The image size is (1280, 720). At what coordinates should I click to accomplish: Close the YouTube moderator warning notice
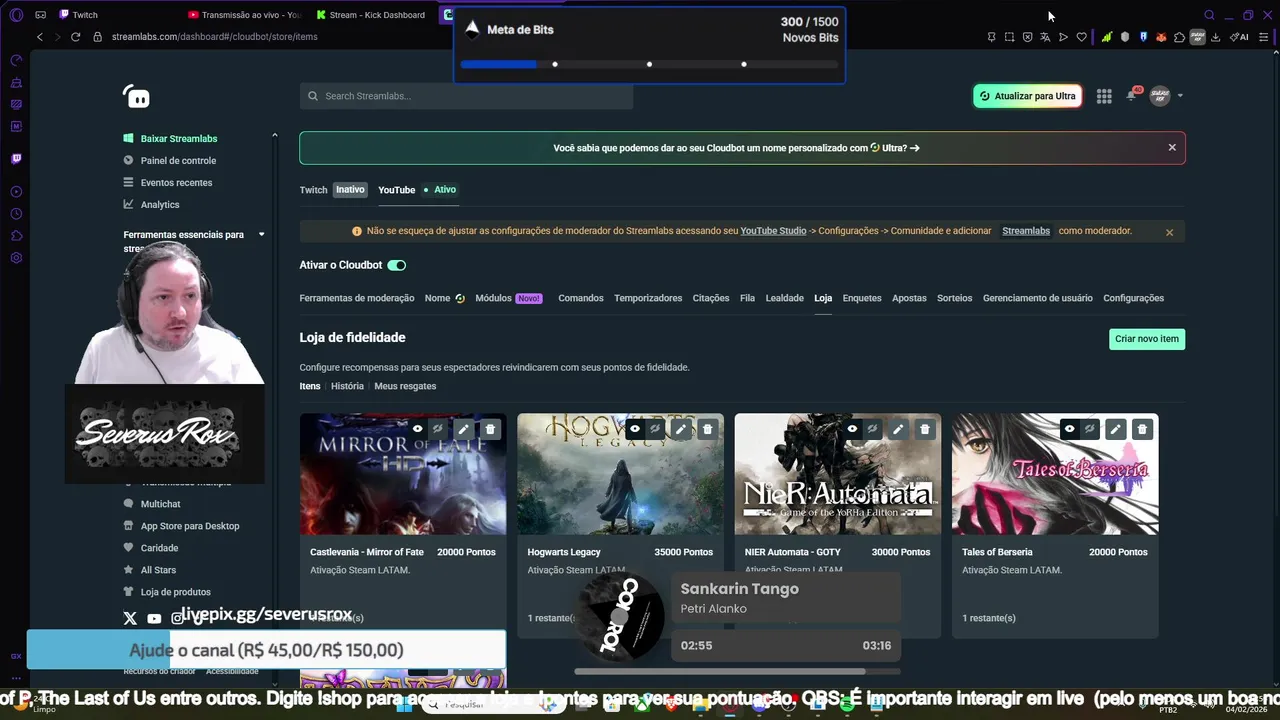click(1169, 232)
